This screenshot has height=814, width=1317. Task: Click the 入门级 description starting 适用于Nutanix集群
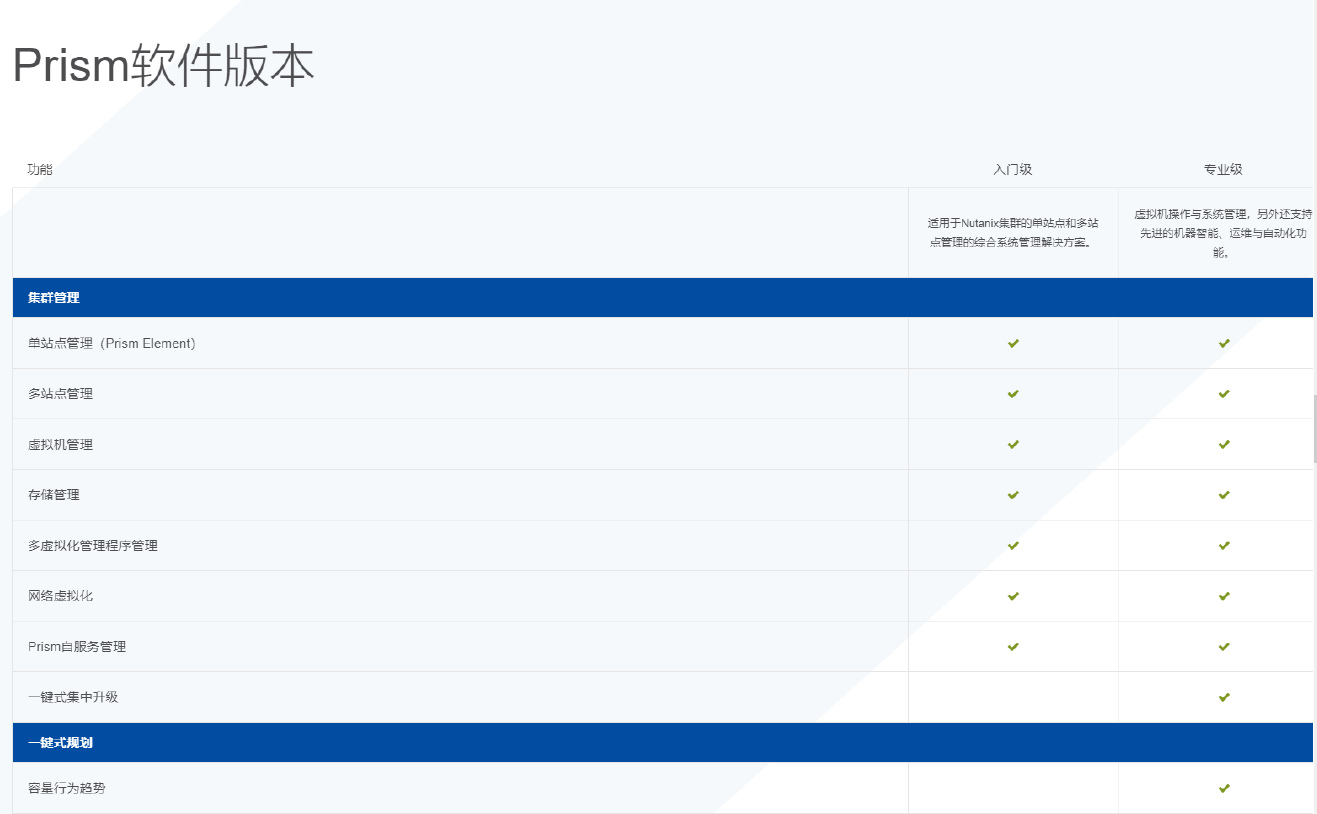coord(1013,232)
